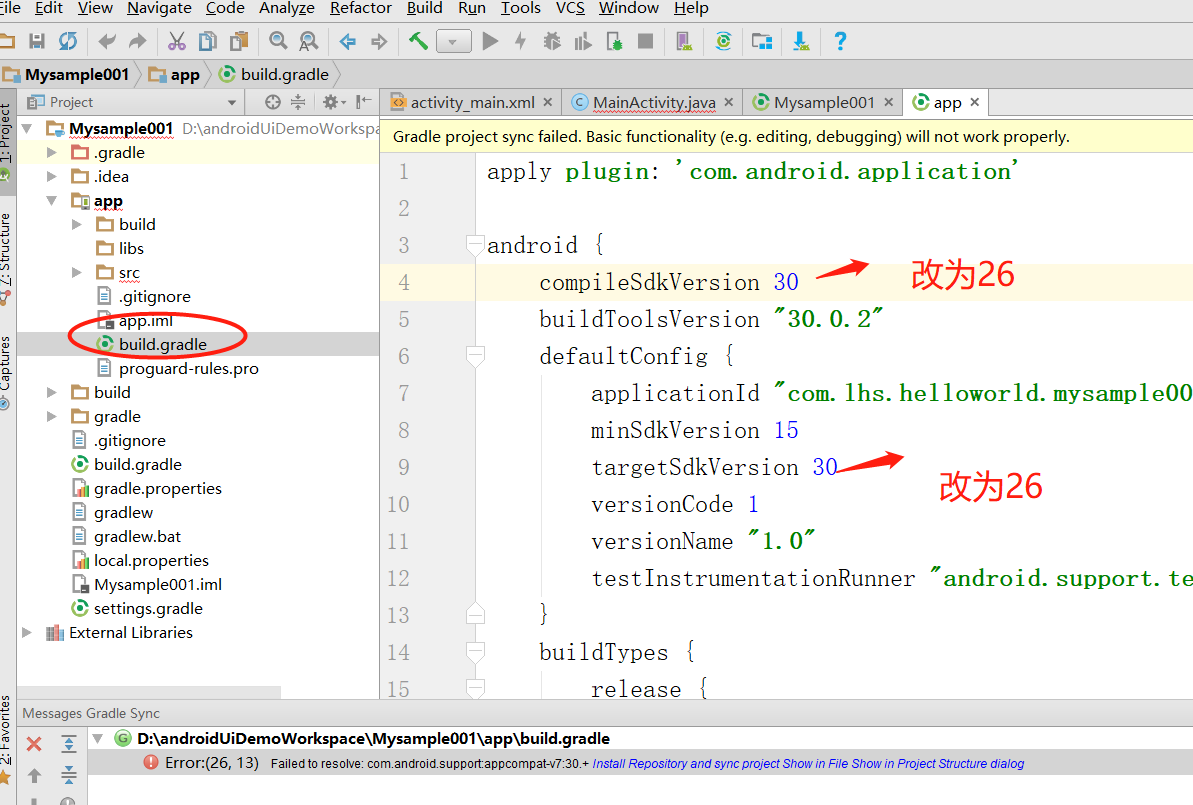Screen dimensions: 1193x805
Task: Select proguard-rules.pro file
Action: click(x=189, y=369)
